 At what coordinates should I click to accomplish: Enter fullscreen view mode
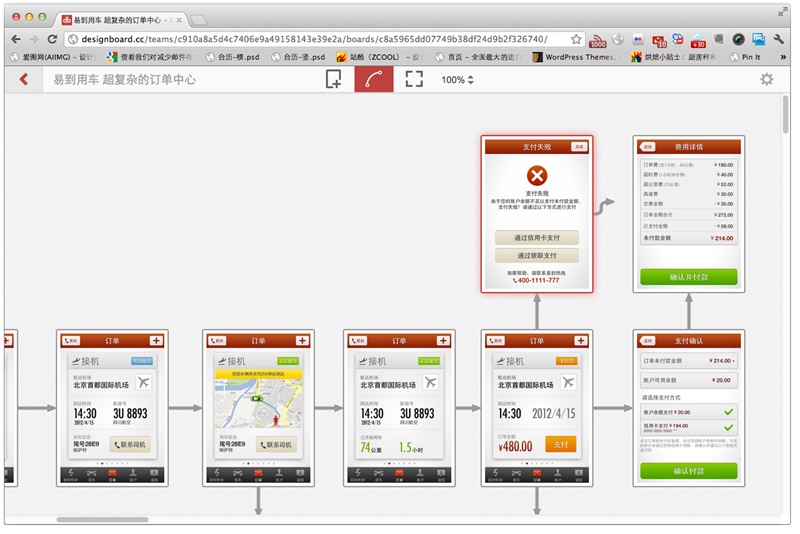click(x=414, y=79)
